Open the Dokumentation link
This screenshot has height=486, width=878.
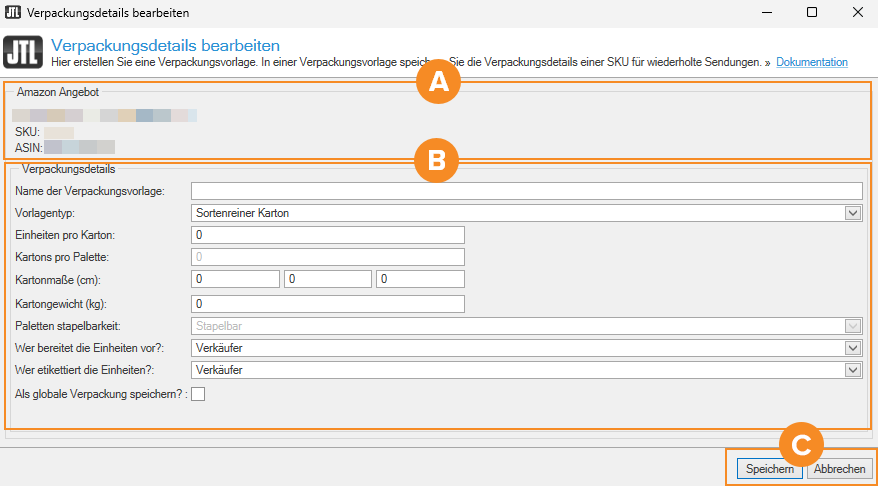coord(811,62)
